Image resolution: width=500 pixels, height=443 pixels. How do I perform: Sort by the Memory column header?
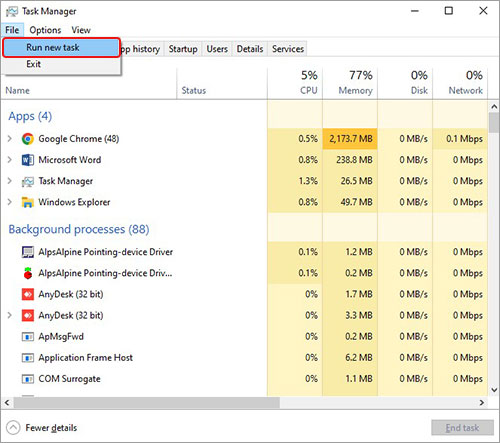click(x=350, y=84)
